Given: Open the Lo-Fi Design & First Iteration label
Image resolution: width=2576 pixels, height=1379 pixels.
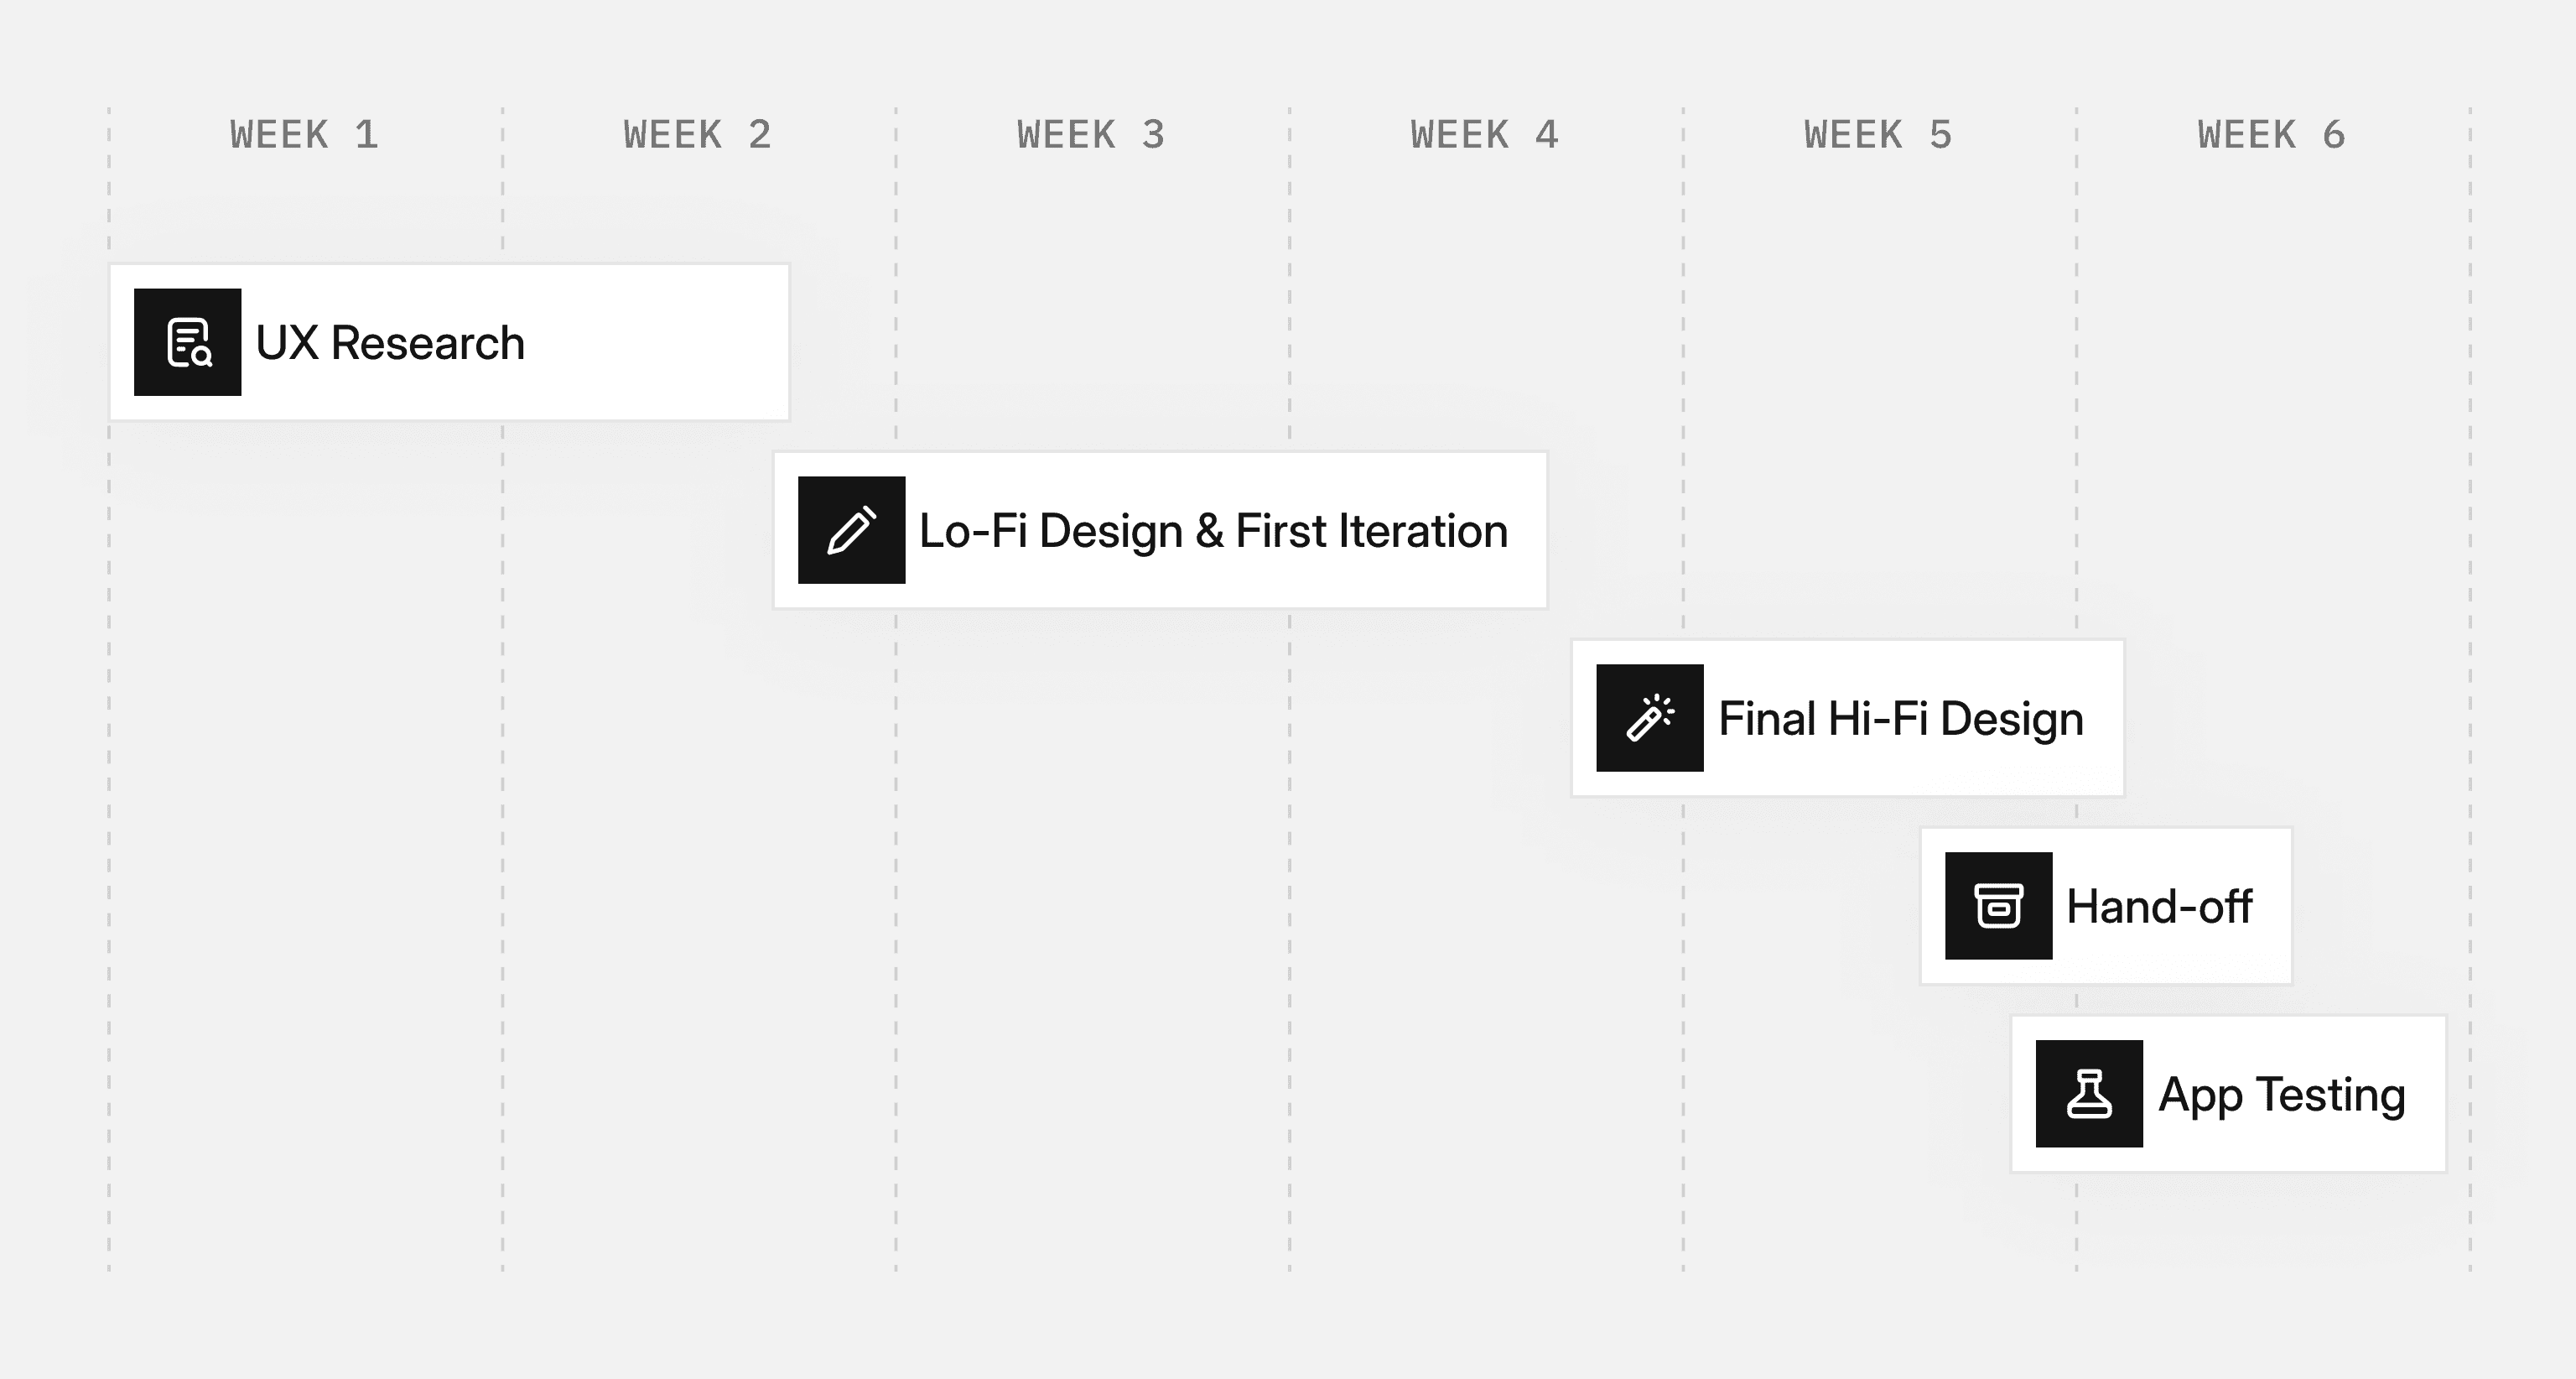Looking at the screenshot, I should point(1213,531).
